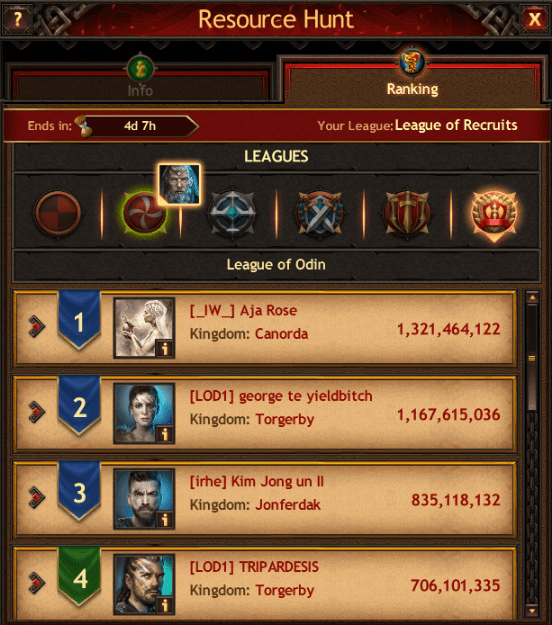The image size is (552, 625).
Task: Select the gray-blue compass league emblem
Action: [x=232, y=214]
